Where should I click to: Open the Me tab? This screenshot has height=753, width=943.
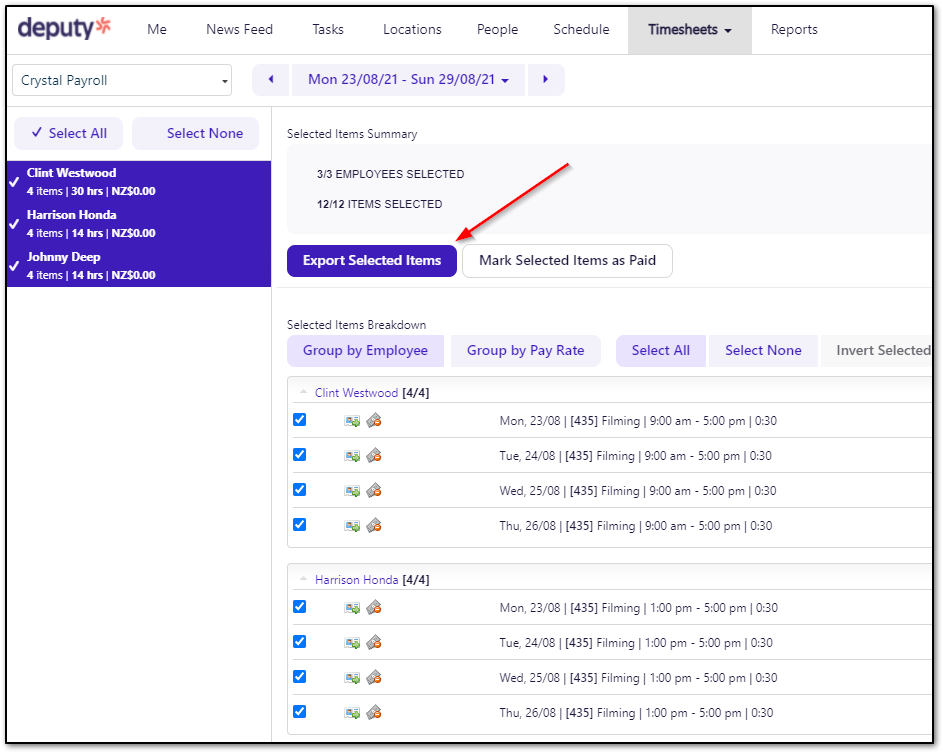click(x=157, y=29)
